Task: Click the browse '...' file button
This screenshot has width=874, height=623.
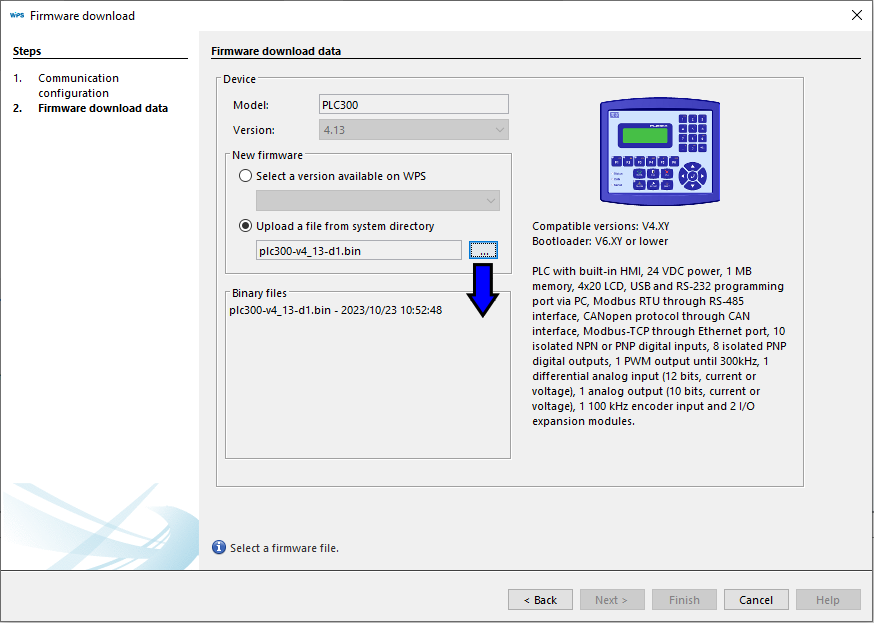Action: tap(483, 250)
